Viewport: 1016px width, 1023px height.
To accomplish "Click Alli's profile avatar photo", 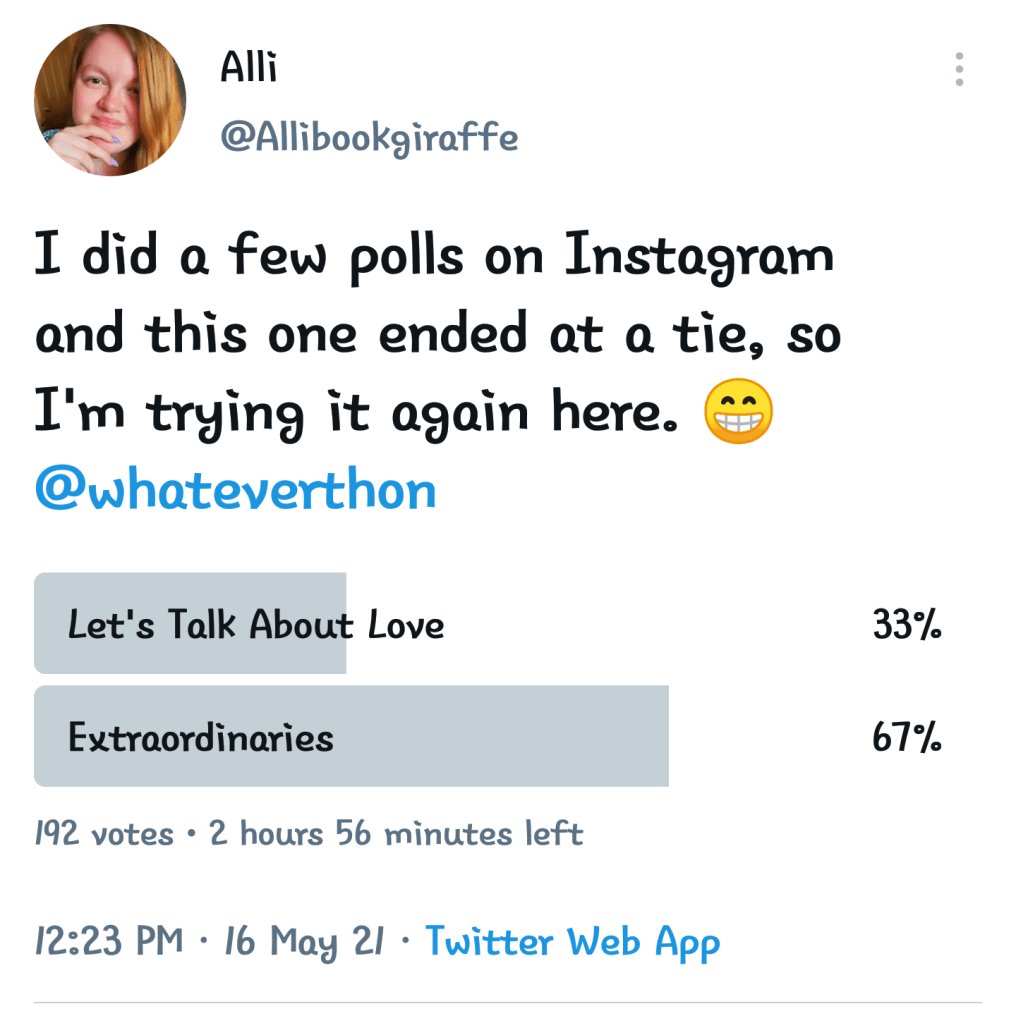I will (x=110, y=100).
